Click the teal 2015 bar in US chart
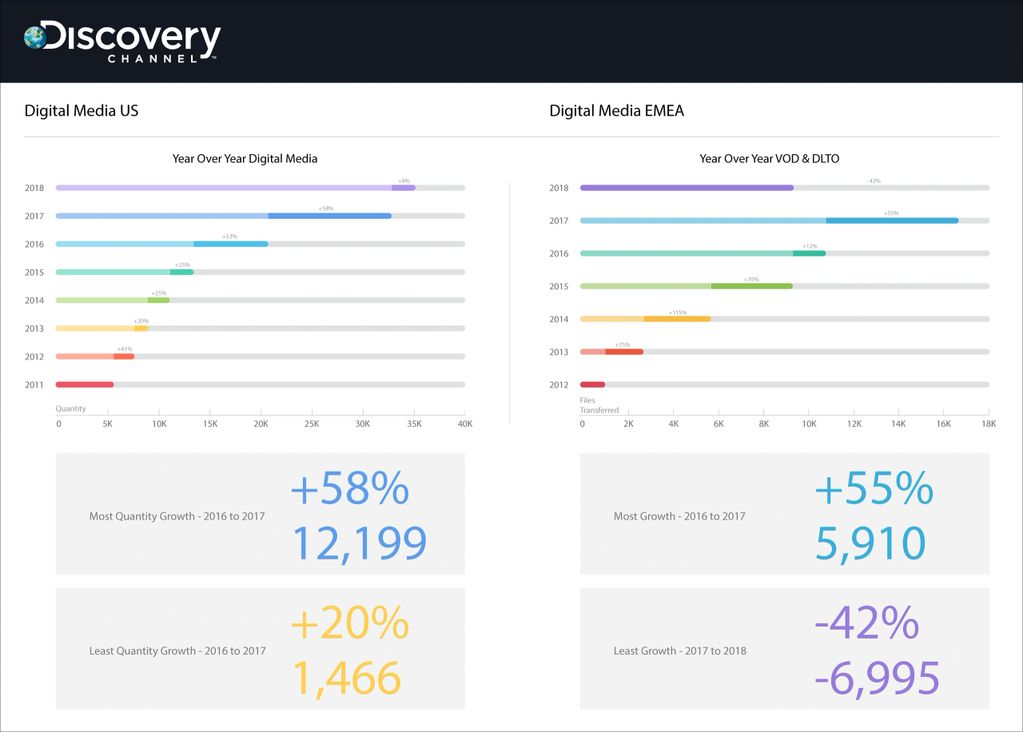The width and height of the screenshot is (1023, 732). (x=125, y=272)
